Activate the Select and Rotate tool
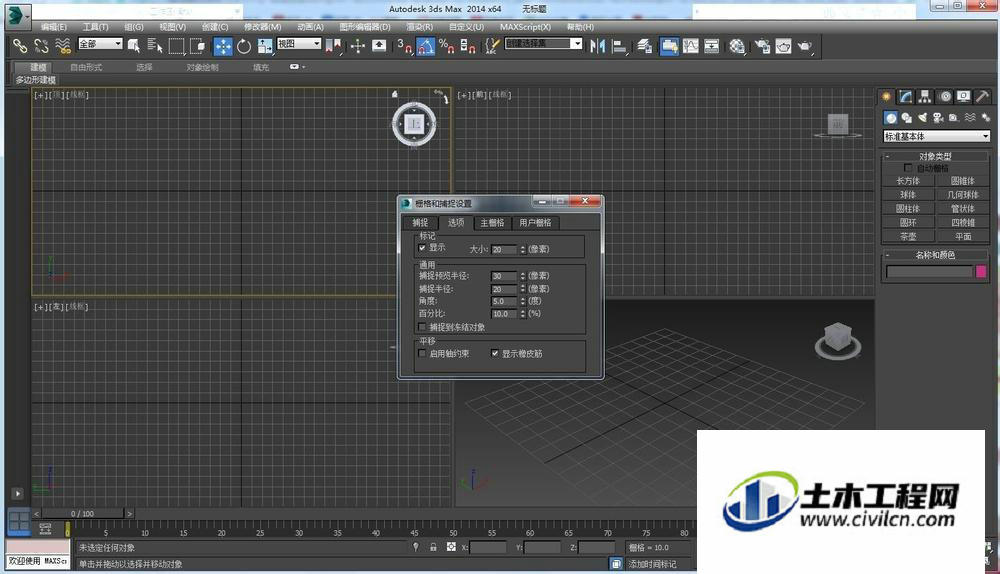The width and height of the screenshot is (1000, 574). tap(244, 46)
